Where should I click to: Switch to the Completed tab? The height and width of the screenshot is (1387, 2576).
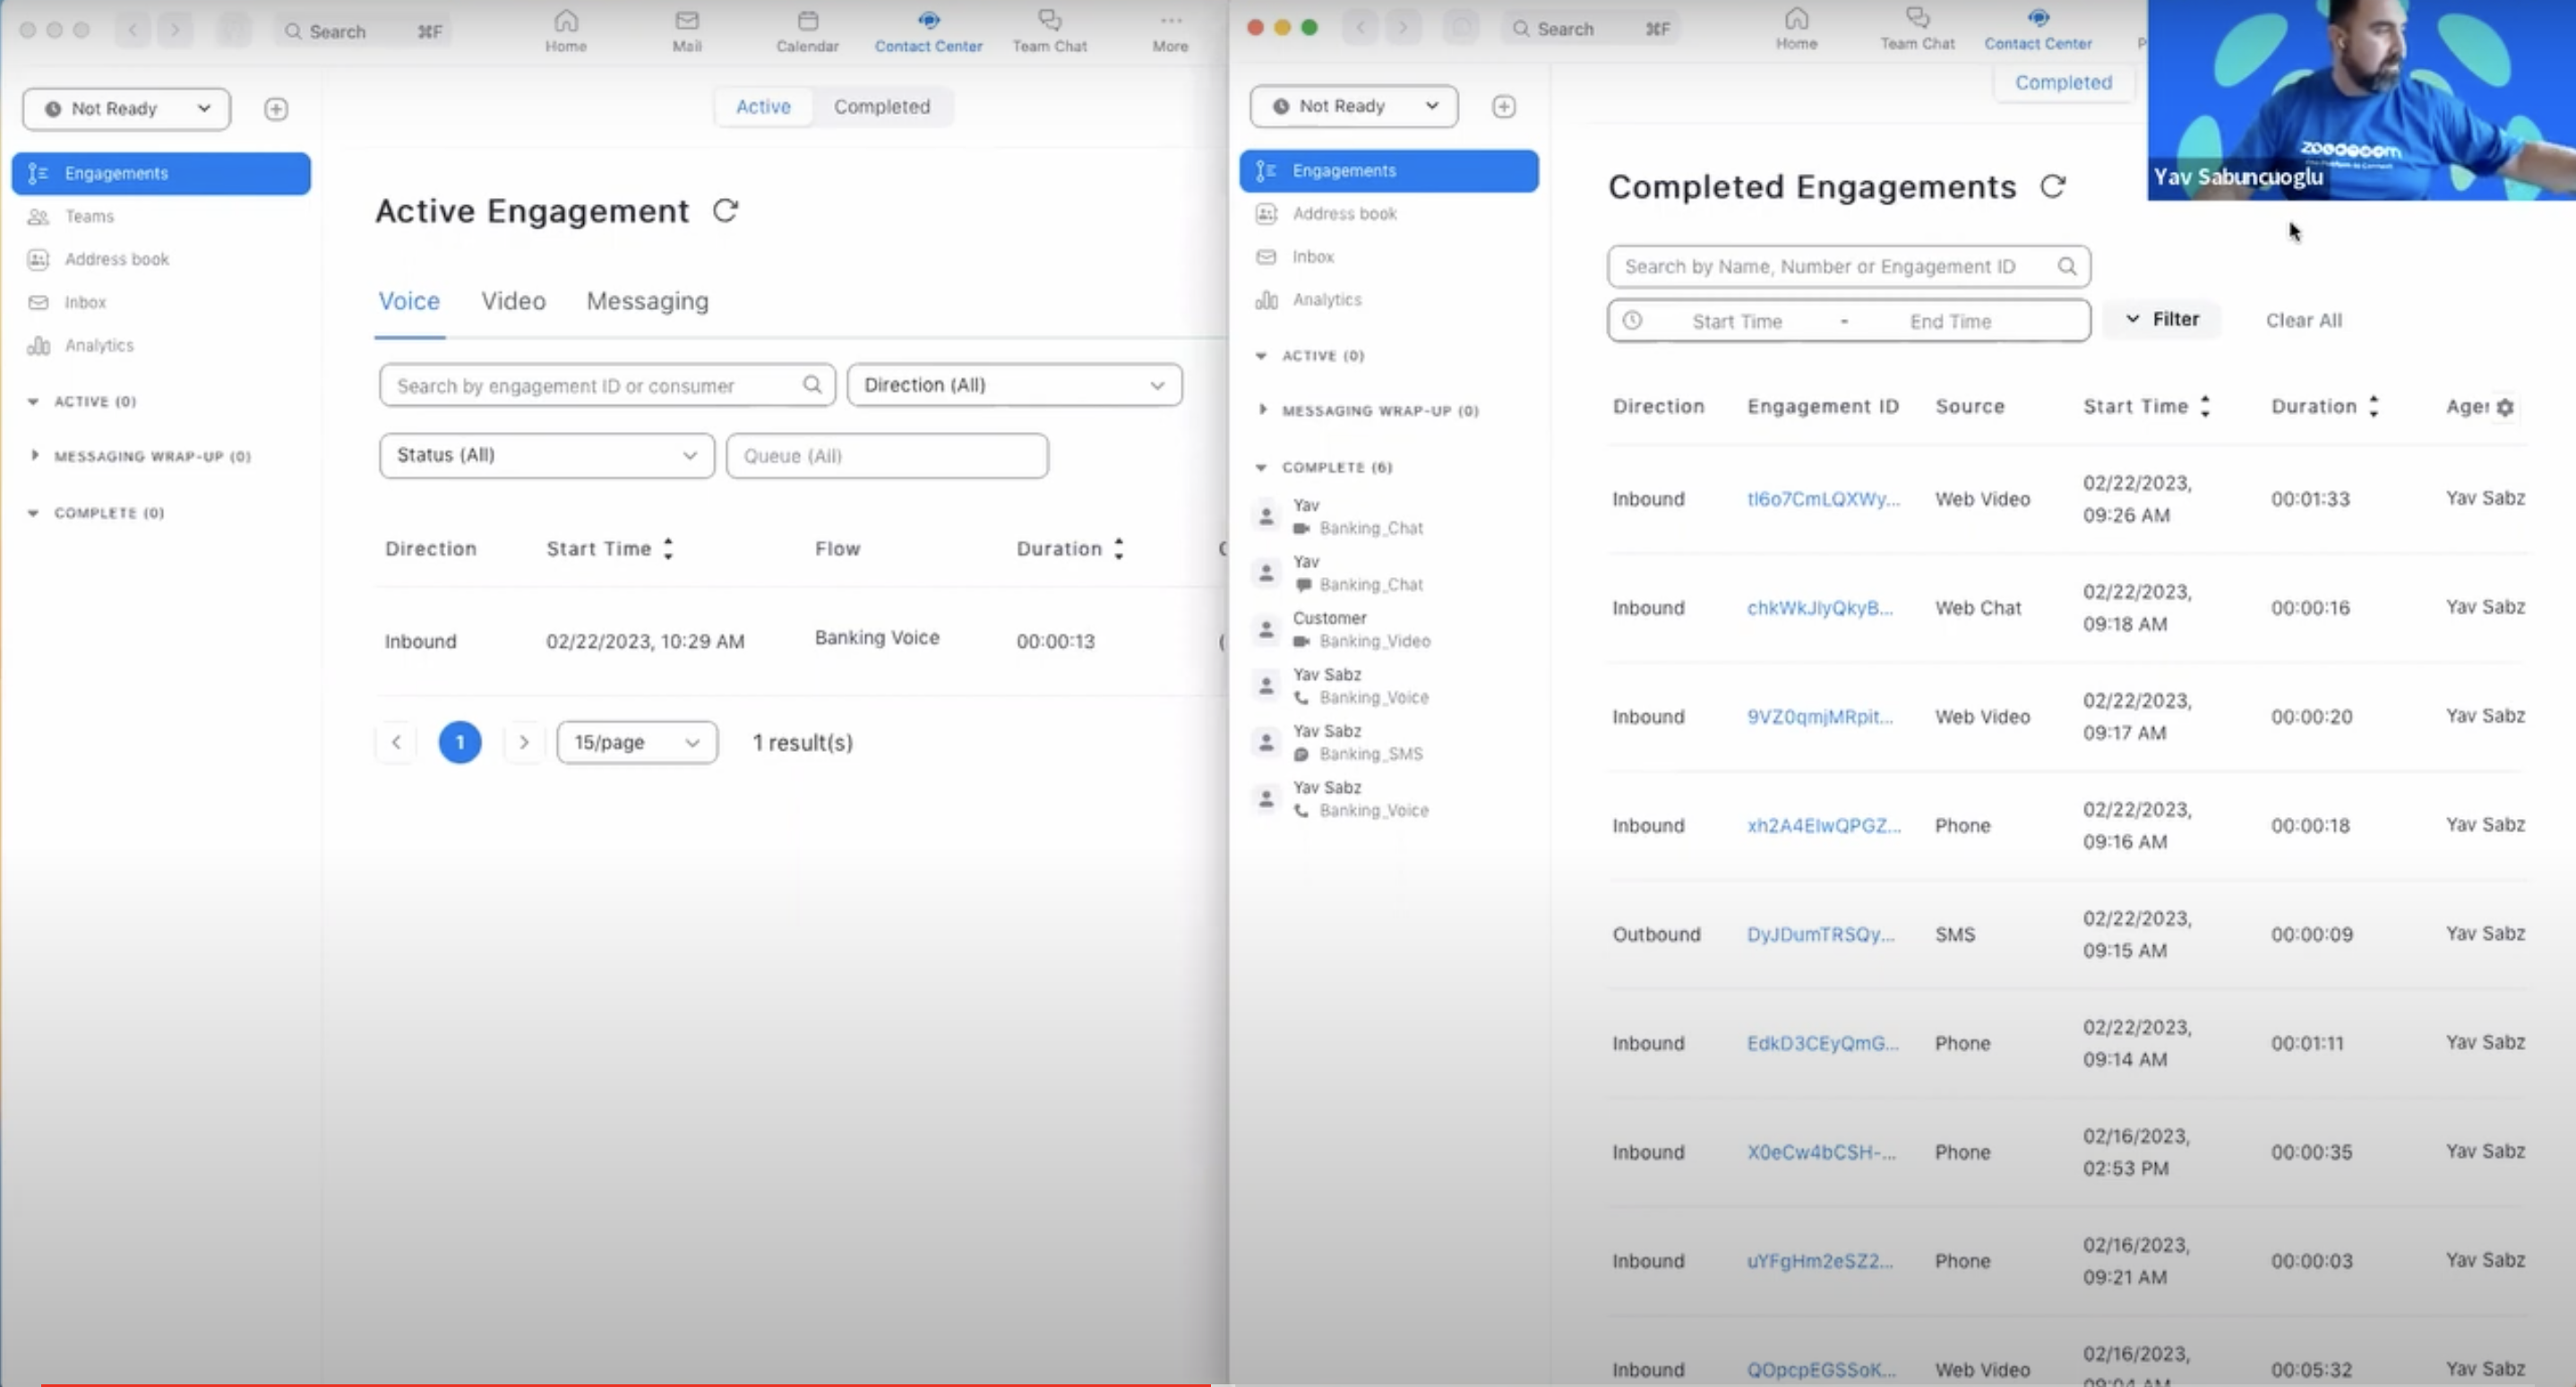pos(882,106)
